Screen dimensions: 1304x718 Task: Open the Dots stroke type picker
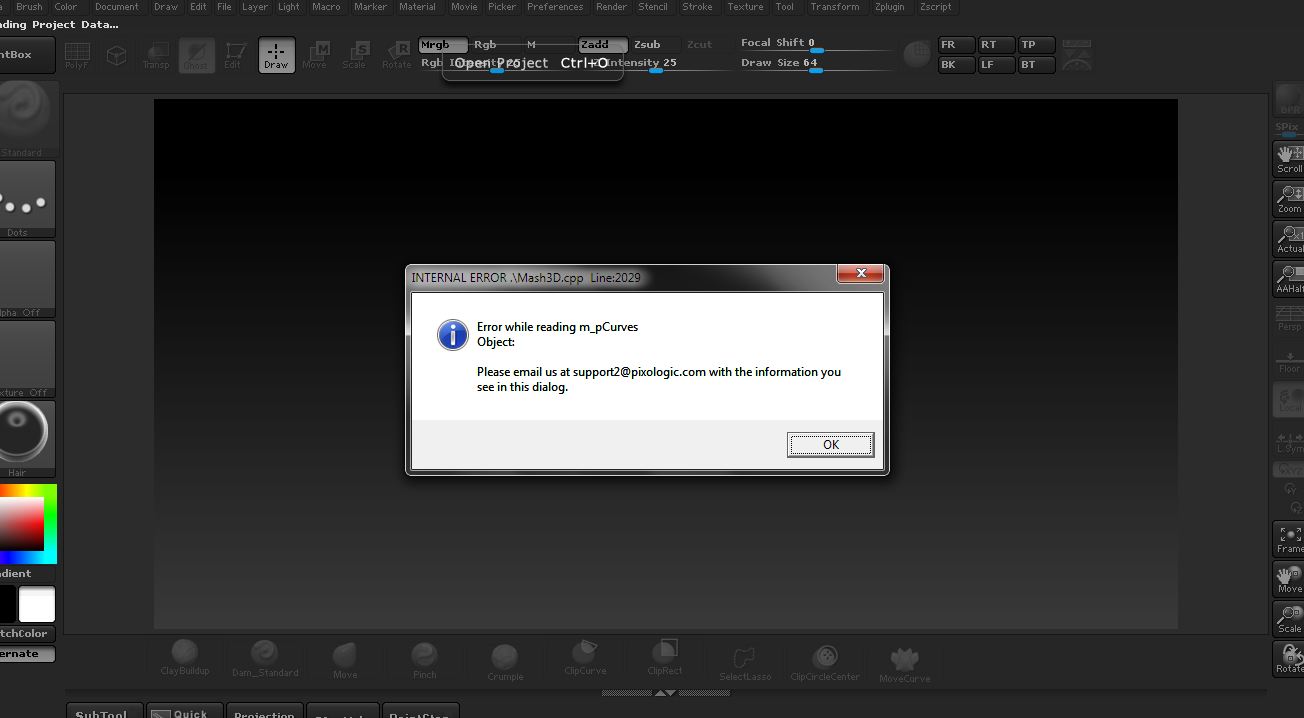point(25,199)
